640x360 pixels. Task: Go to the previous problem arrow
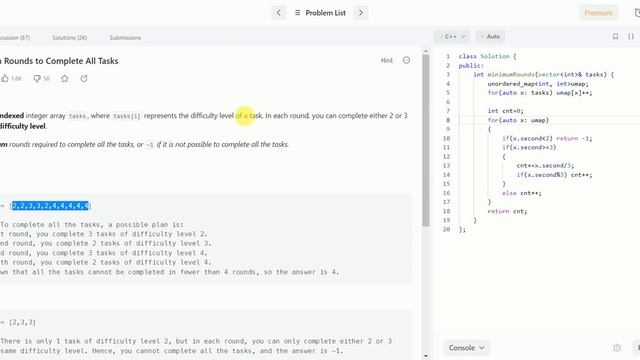(278, 13)
